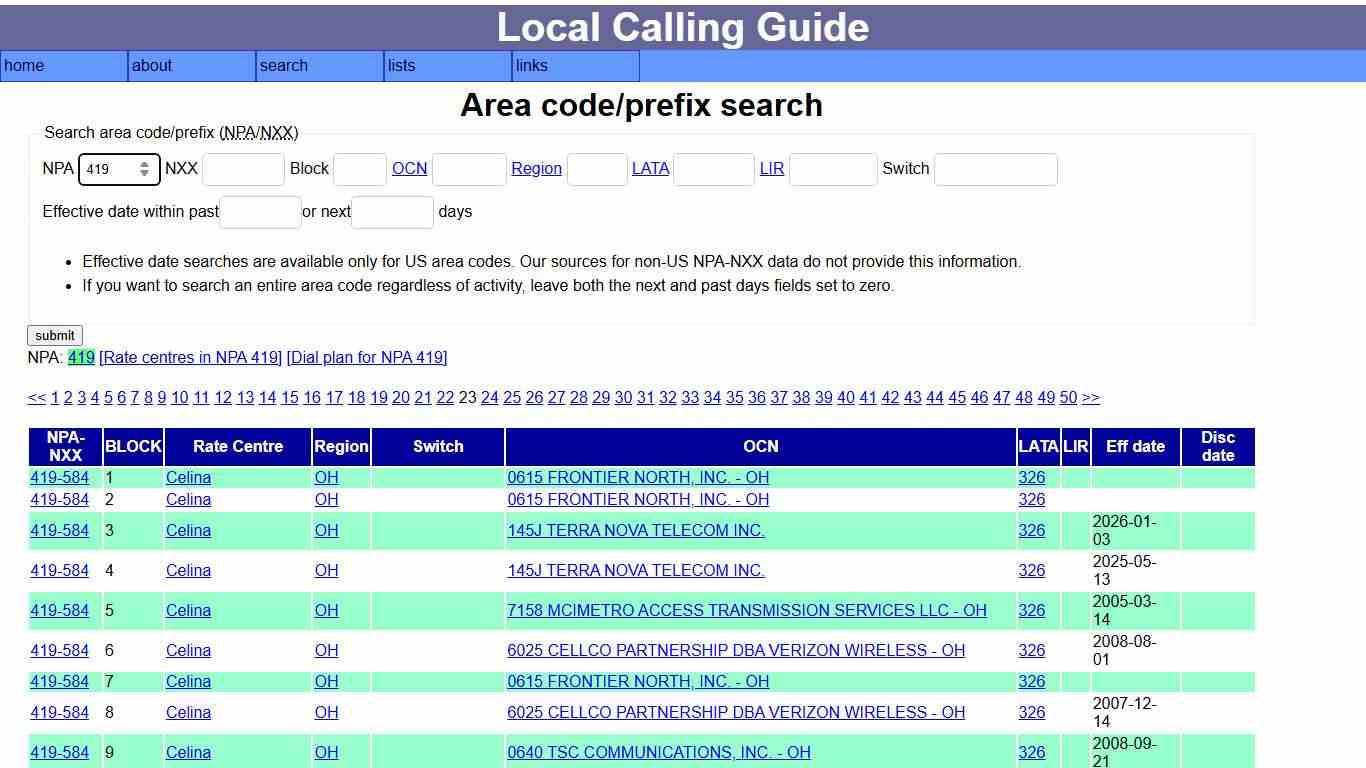The image size is (1366, 768).
Task: Go to results page 24
Action: click(489, 397)
